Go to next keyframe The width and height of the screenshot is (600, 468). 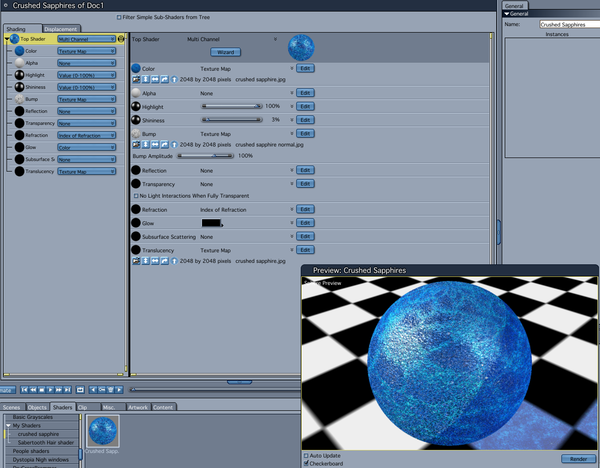tap(119, 390)
